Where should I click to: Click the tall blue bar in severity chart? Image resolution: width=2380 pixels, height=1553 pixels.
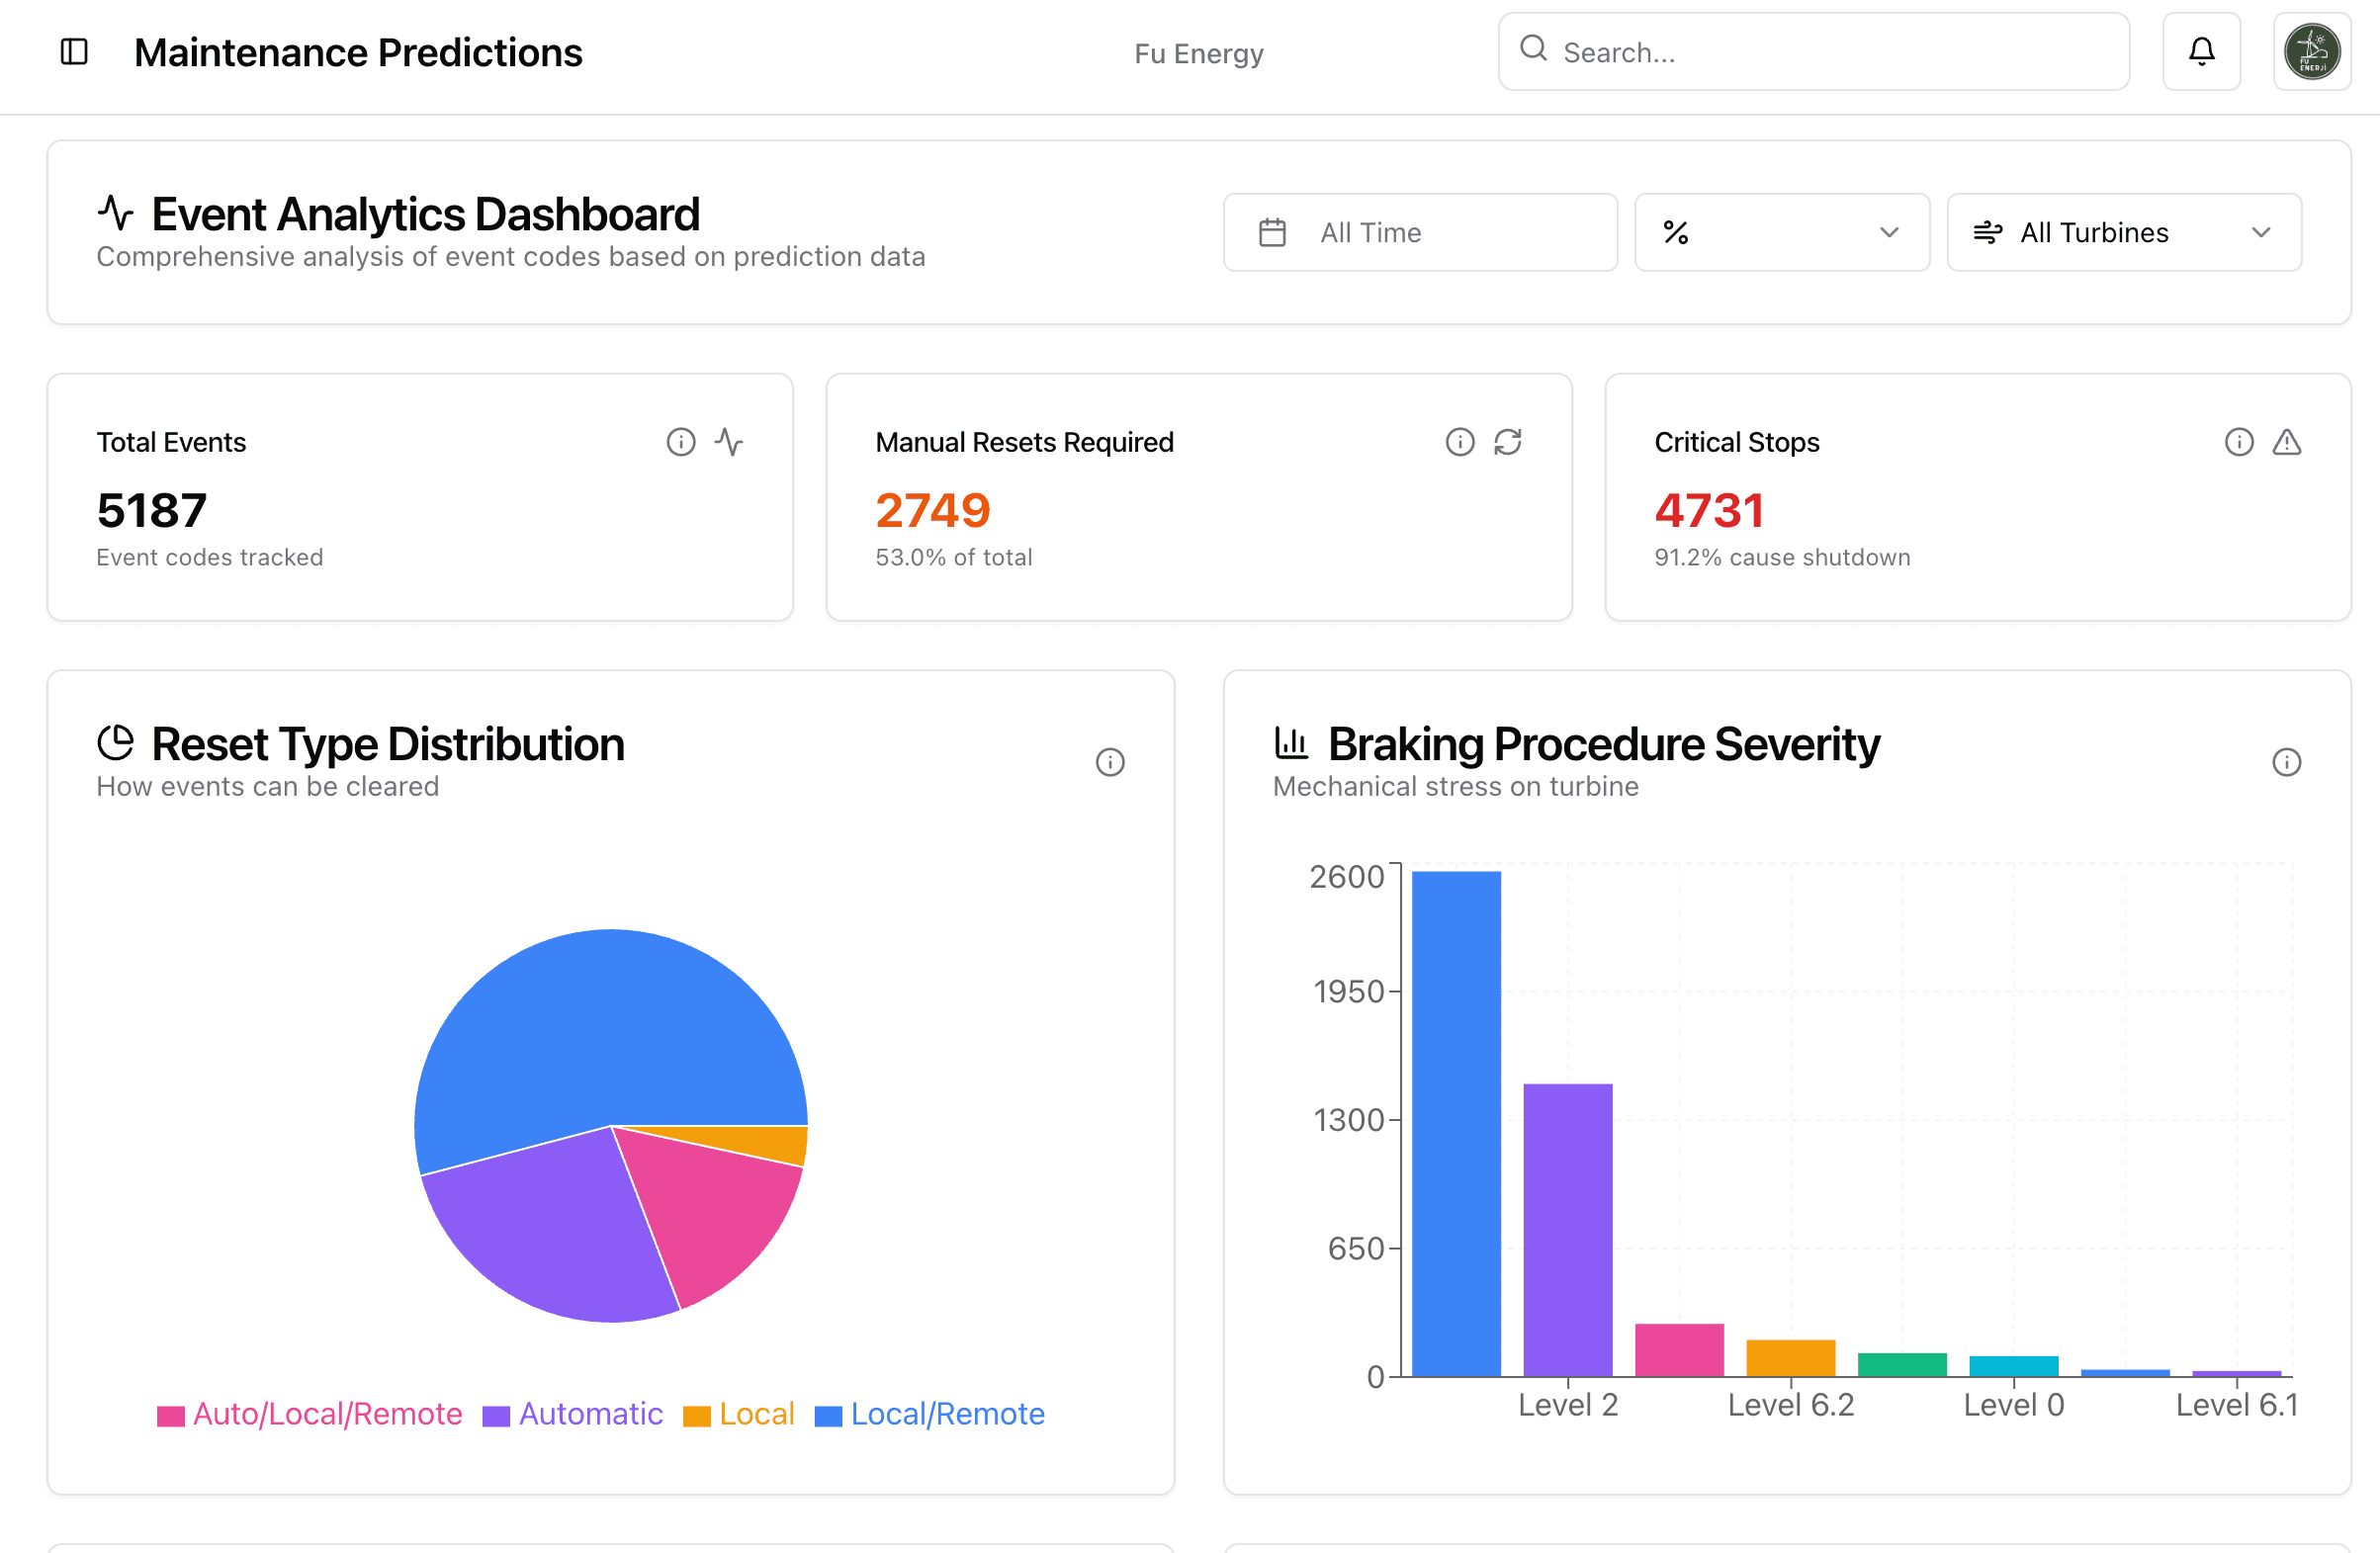tap(1457, 1124)
